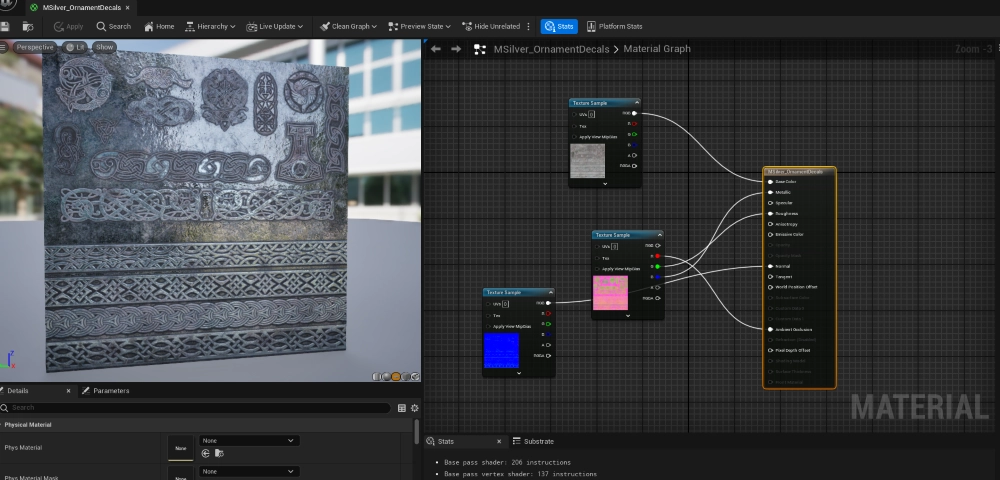Expand the Phys Material None dropdown

click(248, 440)
